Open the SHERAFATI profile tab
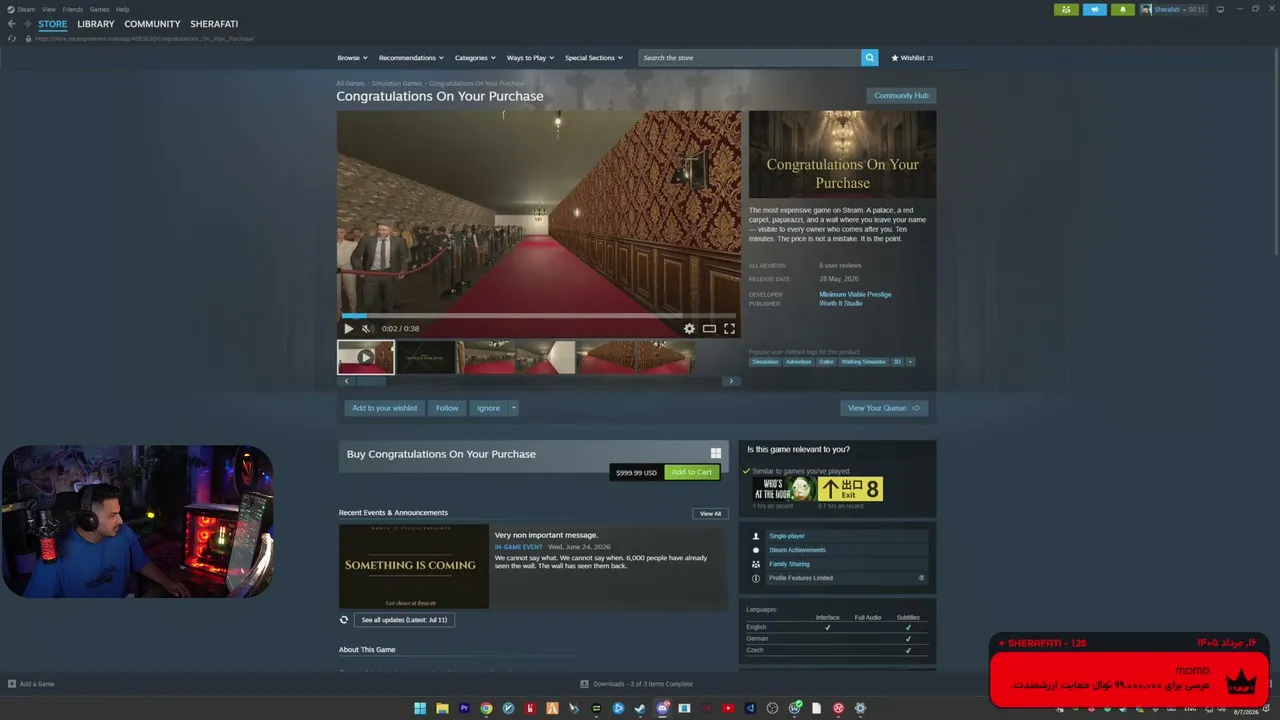 pos(215,24)
